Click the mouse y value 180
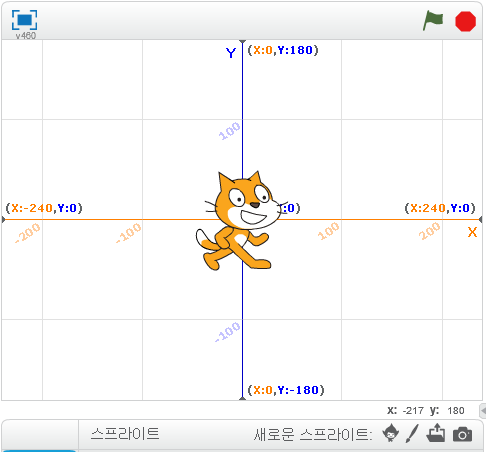The image size is (486, 452). tap(456, 411)
